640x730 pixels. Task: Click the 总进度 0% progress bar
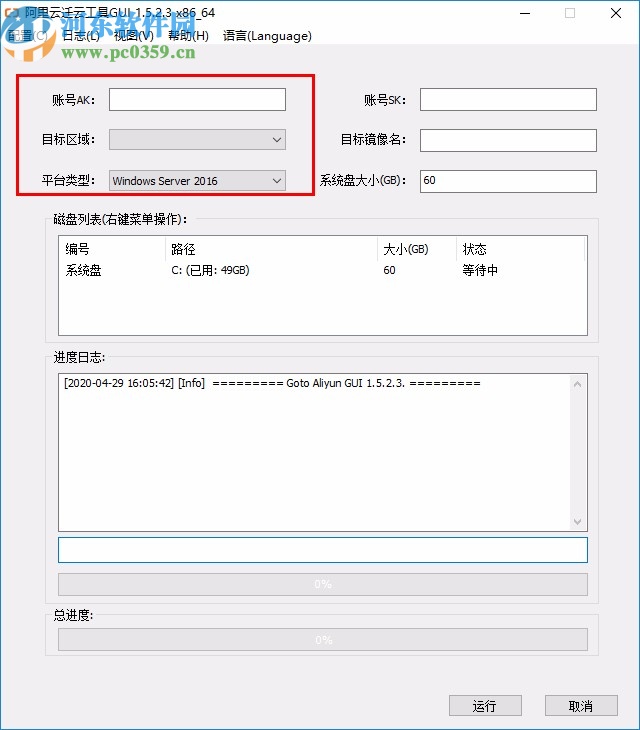pos(323,640)
